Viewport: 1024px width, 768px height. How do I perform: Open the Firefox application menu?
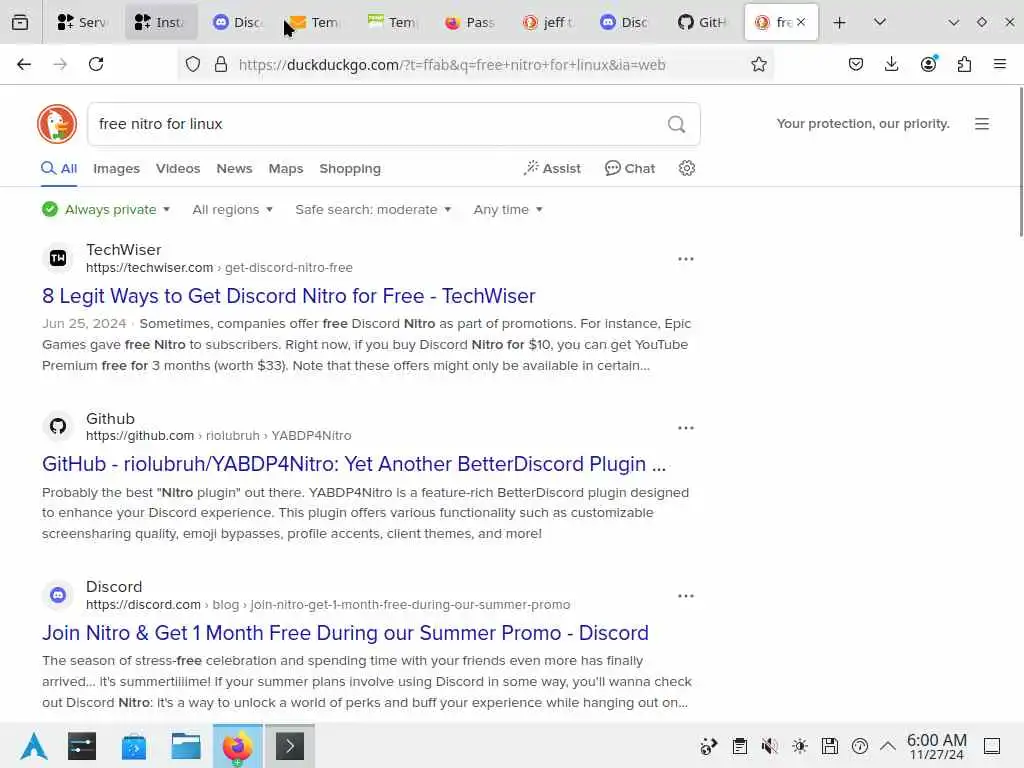tap(999, 64)
